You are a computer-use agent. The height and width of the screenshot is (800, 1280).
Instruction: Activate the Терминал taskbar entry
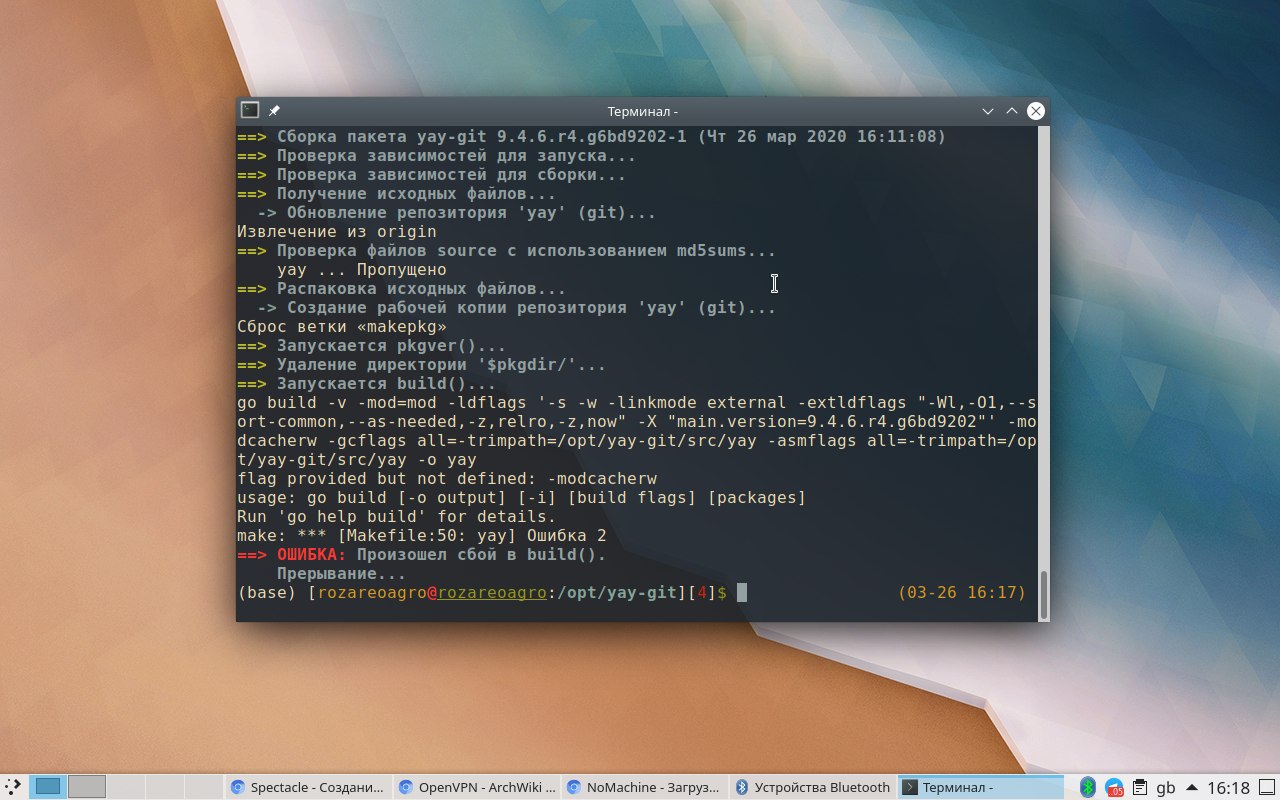980,787
